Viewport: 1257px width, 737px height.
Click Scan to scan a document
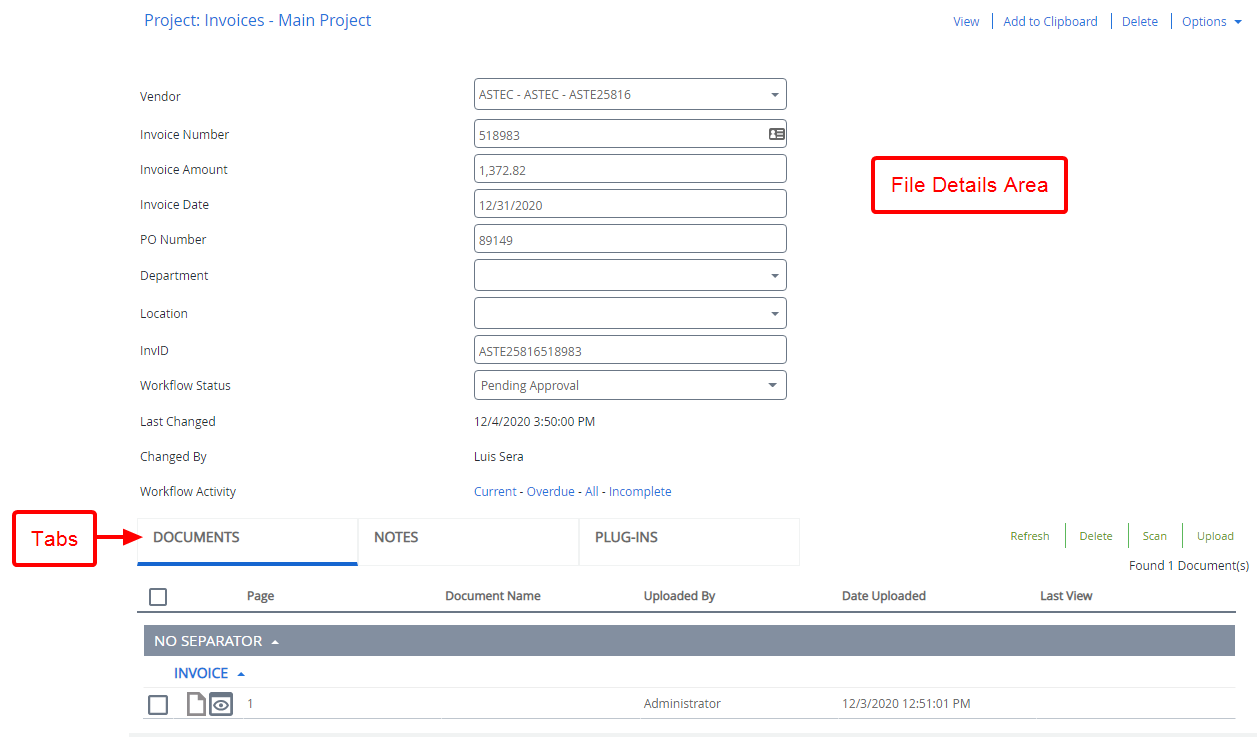click(x=1154, y=536)
